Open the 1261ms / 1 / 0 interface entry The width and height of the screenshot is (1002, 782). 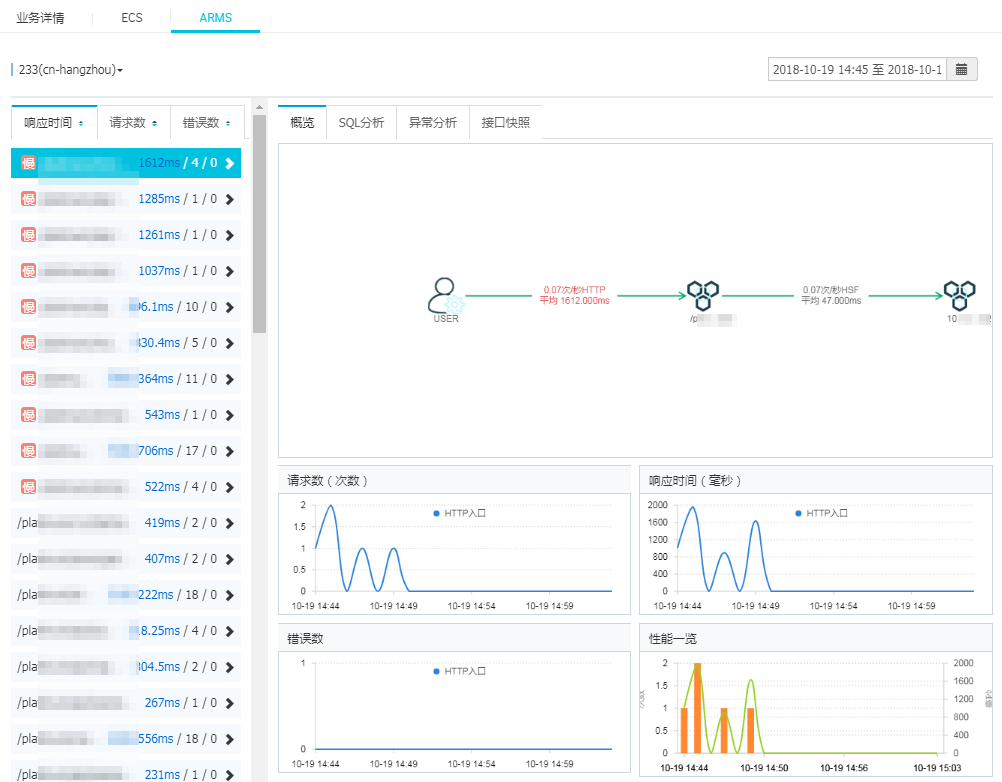pos(126,235)
